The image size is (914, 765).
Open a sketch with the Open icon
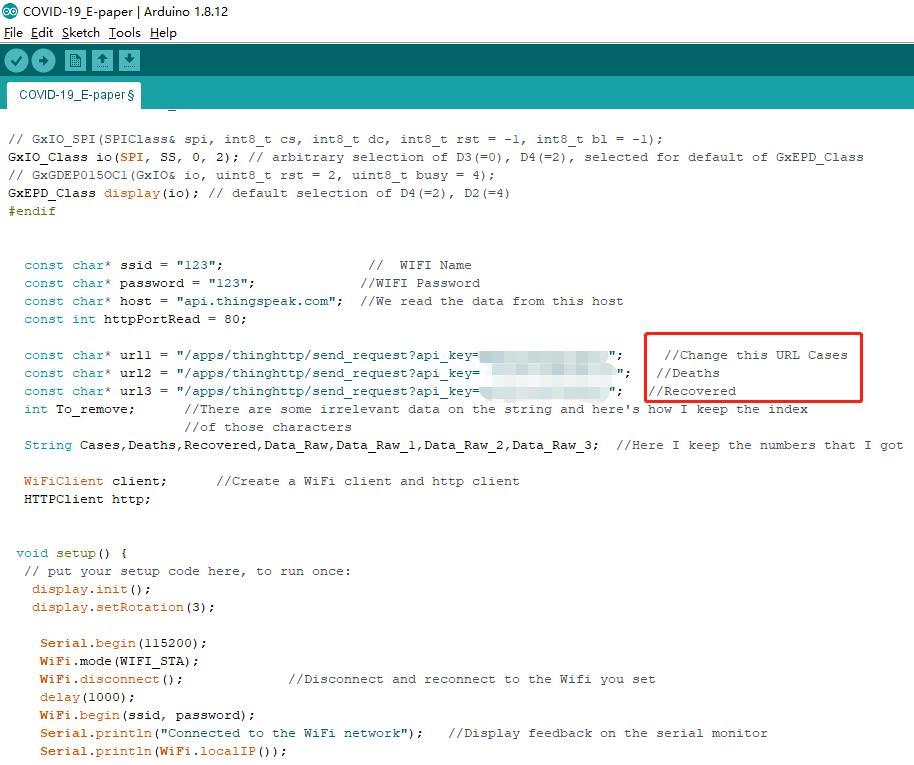click(102, 60)
